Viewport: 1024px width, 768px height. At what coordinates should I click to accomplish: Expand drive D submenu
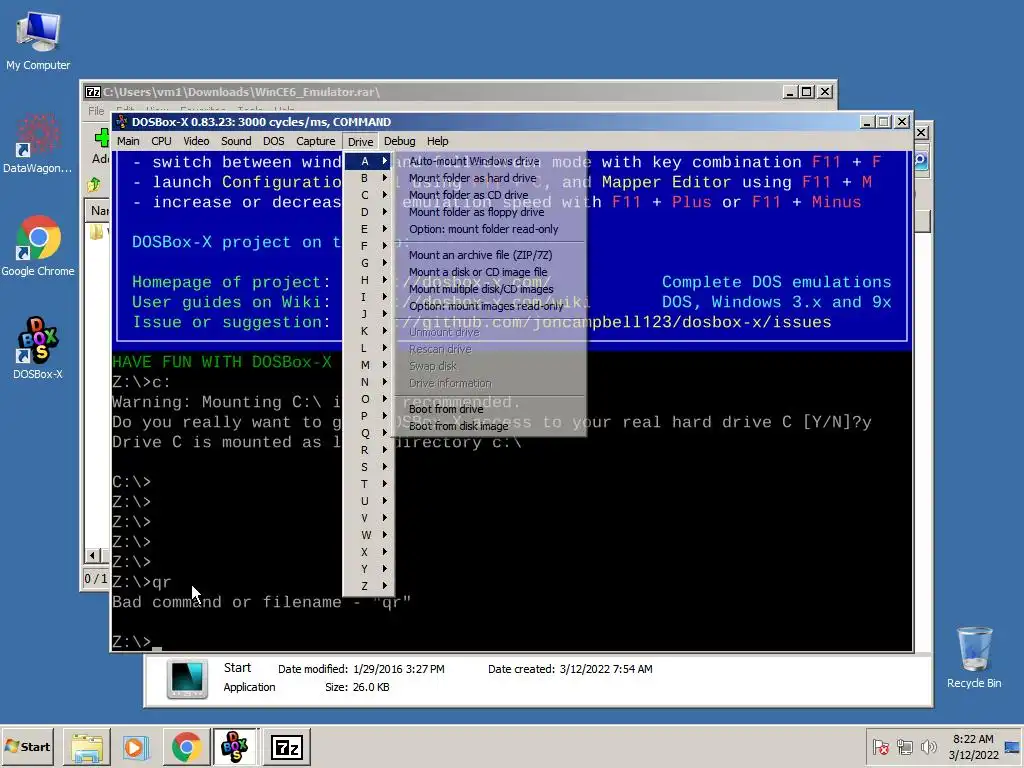tap(368, 212)
